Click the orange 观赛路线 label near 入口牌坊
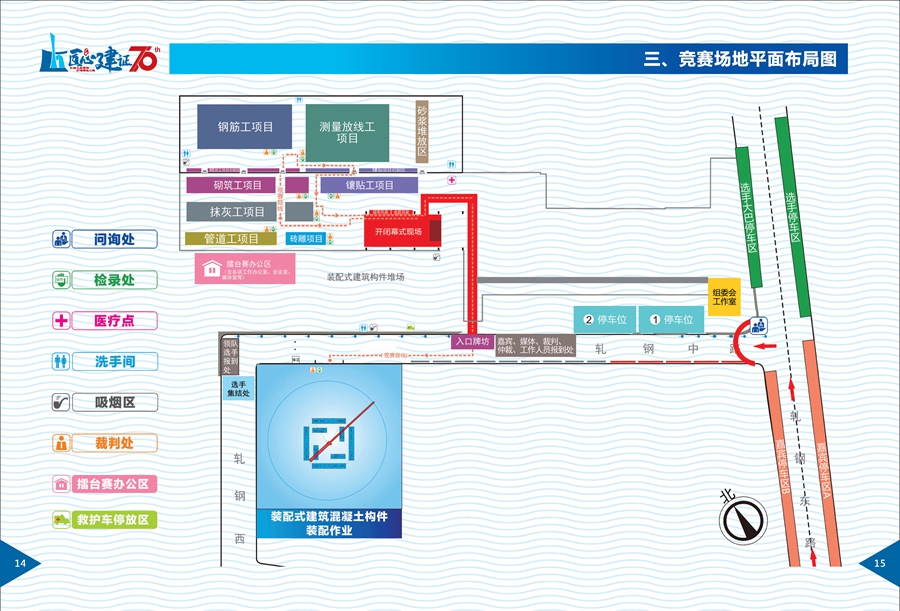900x611 pixels. pyautogui.click(x=395, y=355)
